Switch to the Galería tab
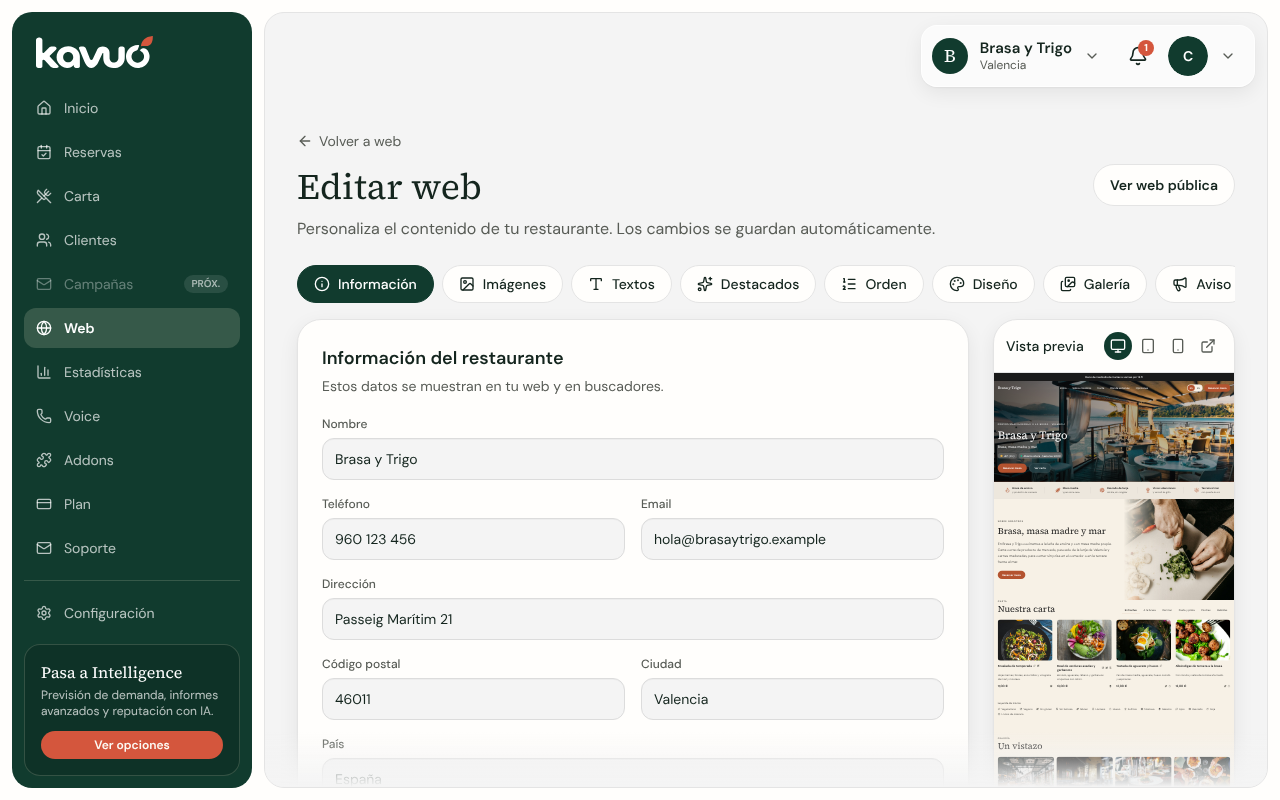The width and height of the screenshot is (1280, 800). click(x=1095, y=284)
